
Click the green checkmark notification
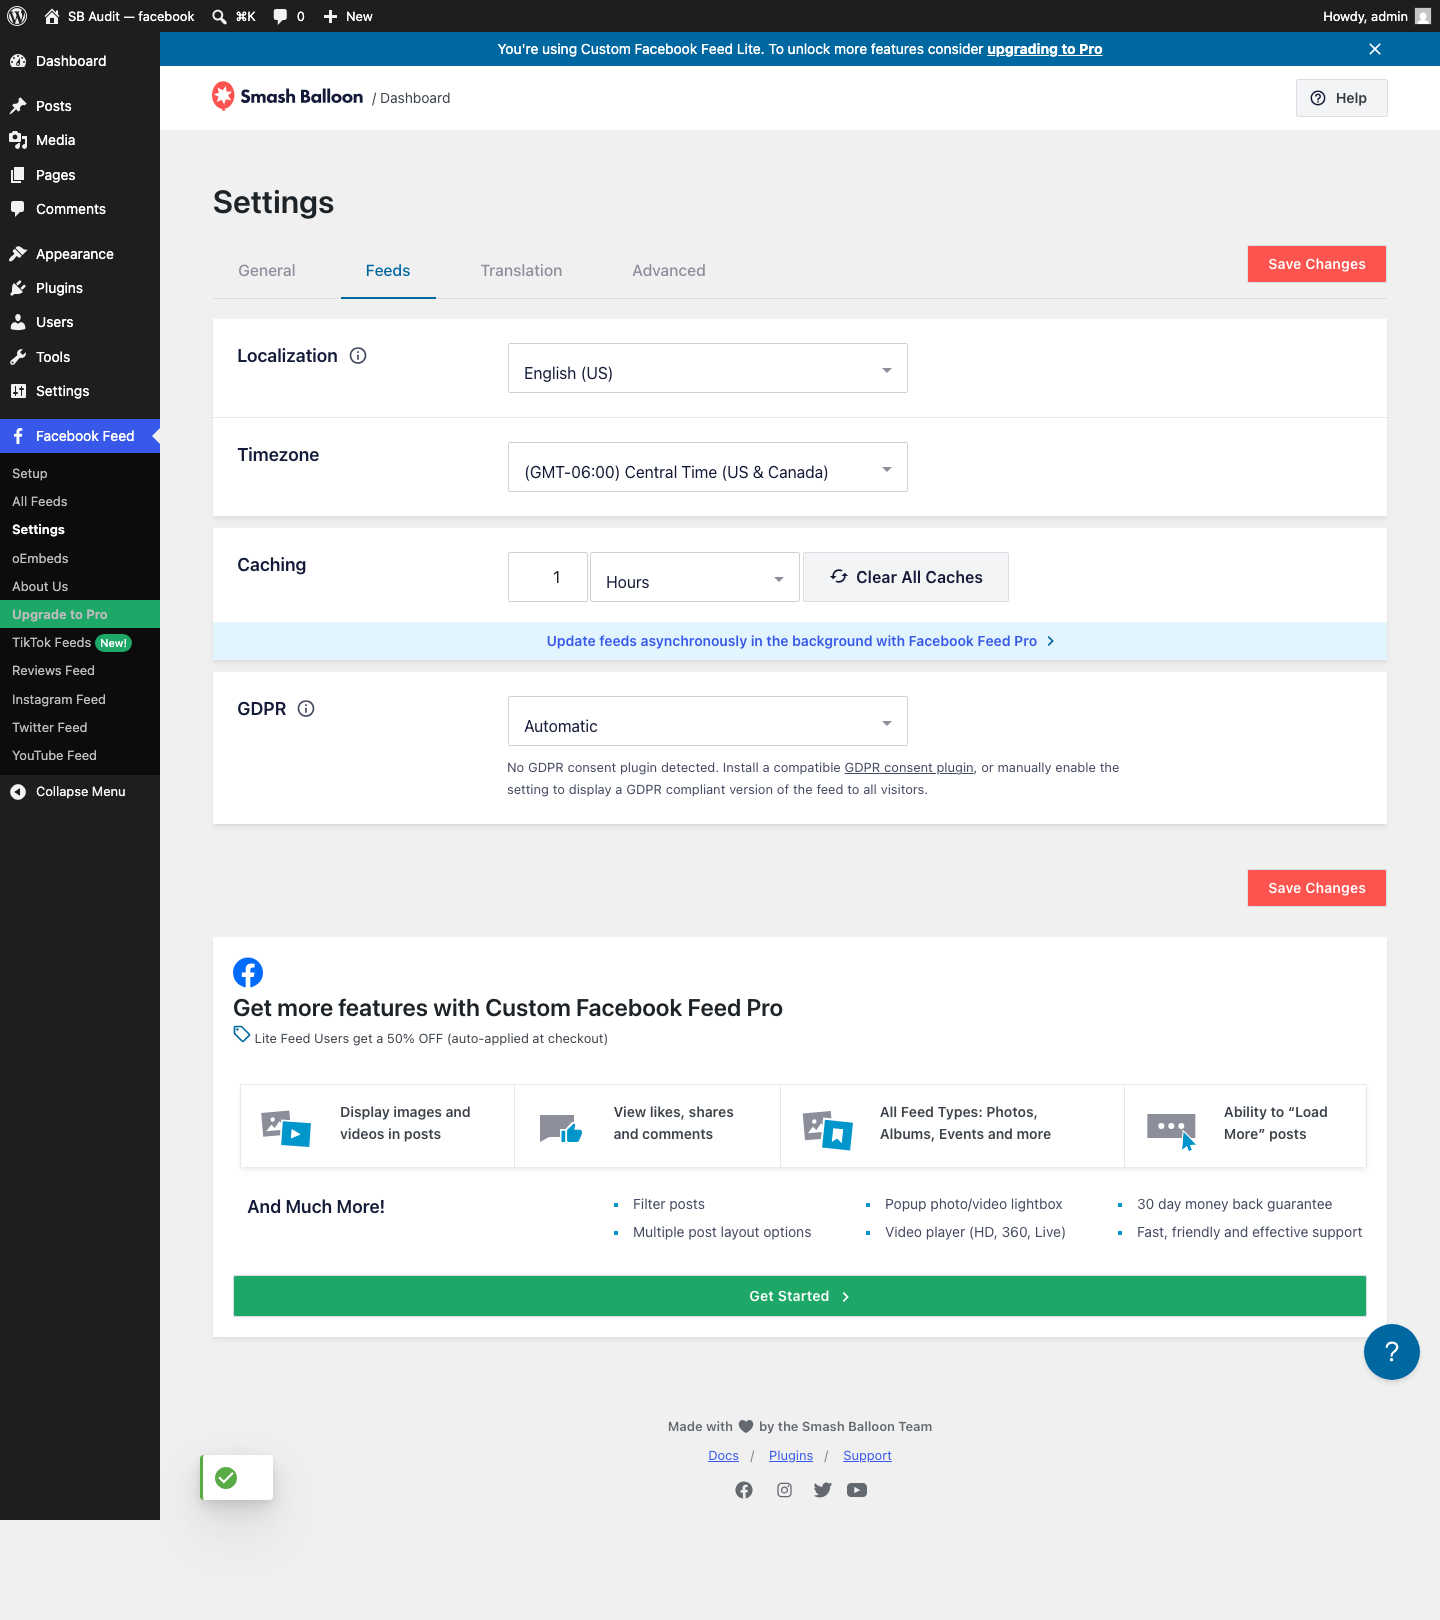click(x=227, y=1478)
